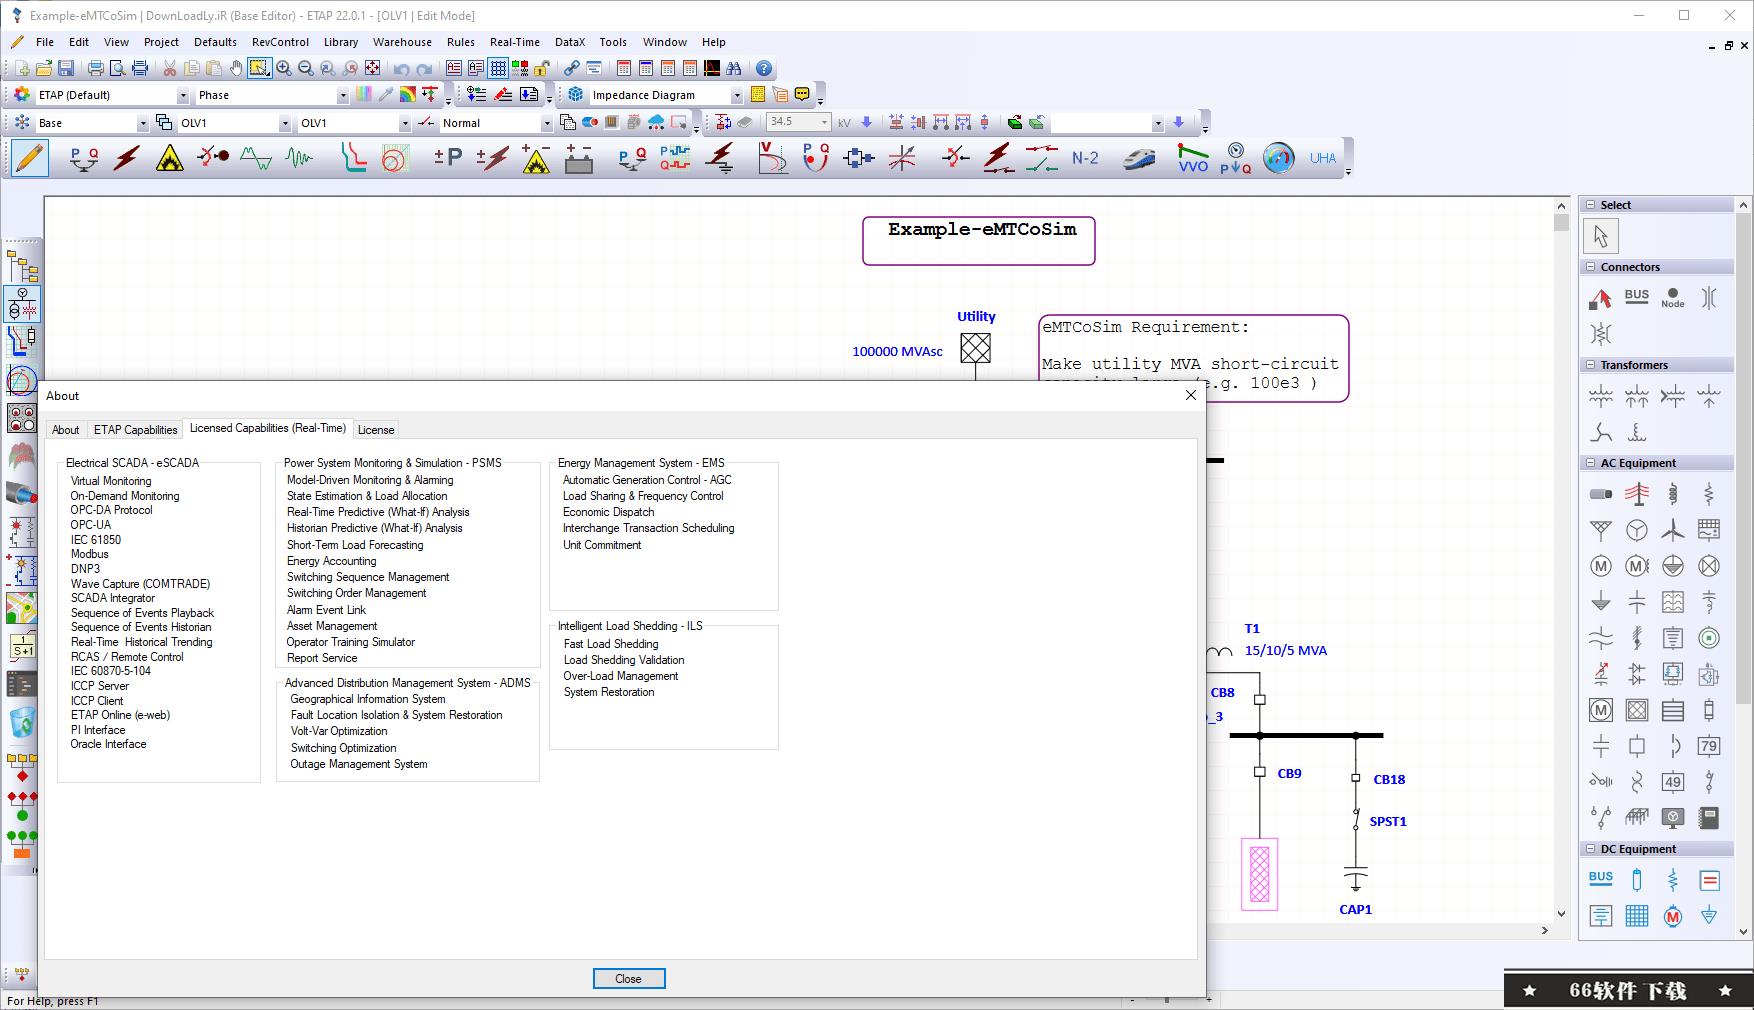The image size is (1754, 1010).
Task: Open the train traction power mode
Action: coord(1139,158)
